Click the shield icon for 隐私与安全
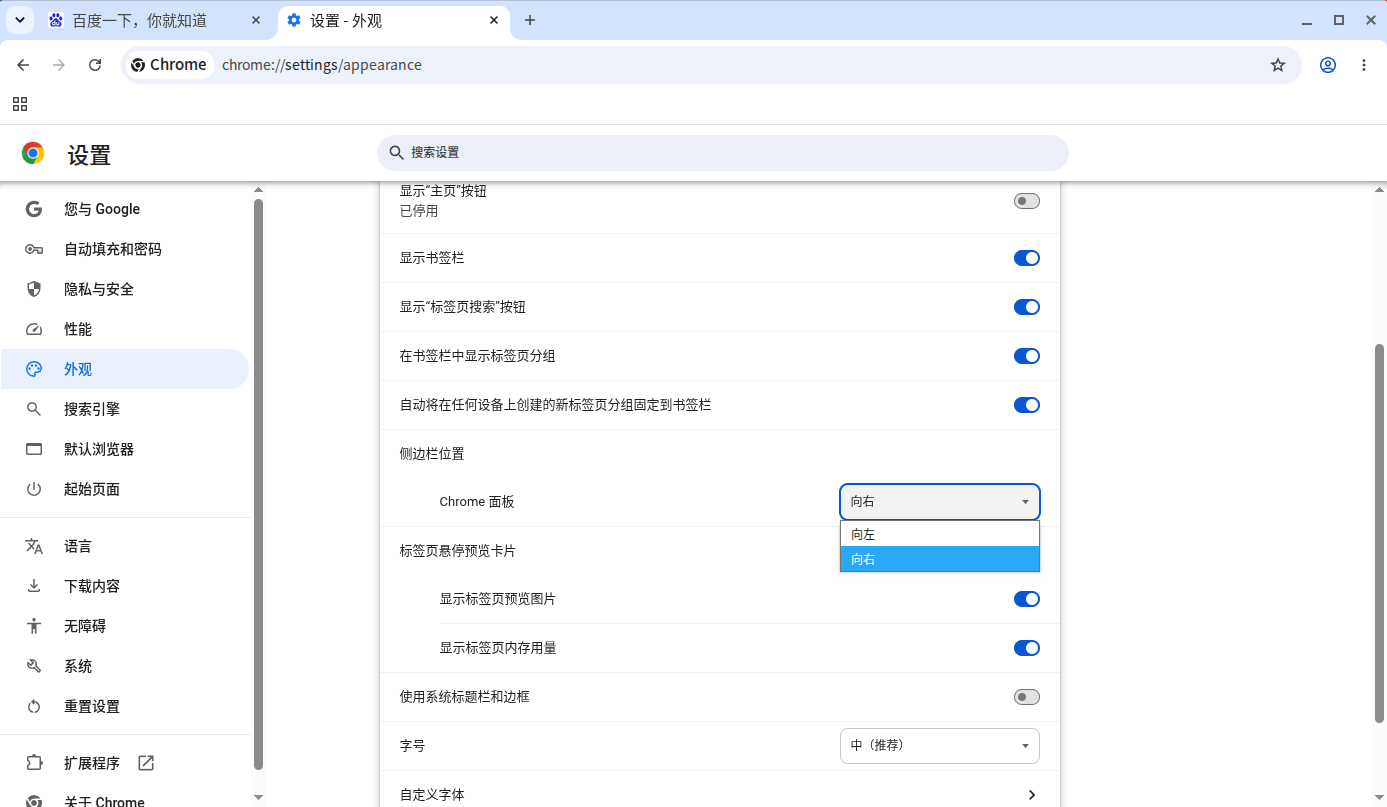1387x807 pixels. click(x=34, y=289)
